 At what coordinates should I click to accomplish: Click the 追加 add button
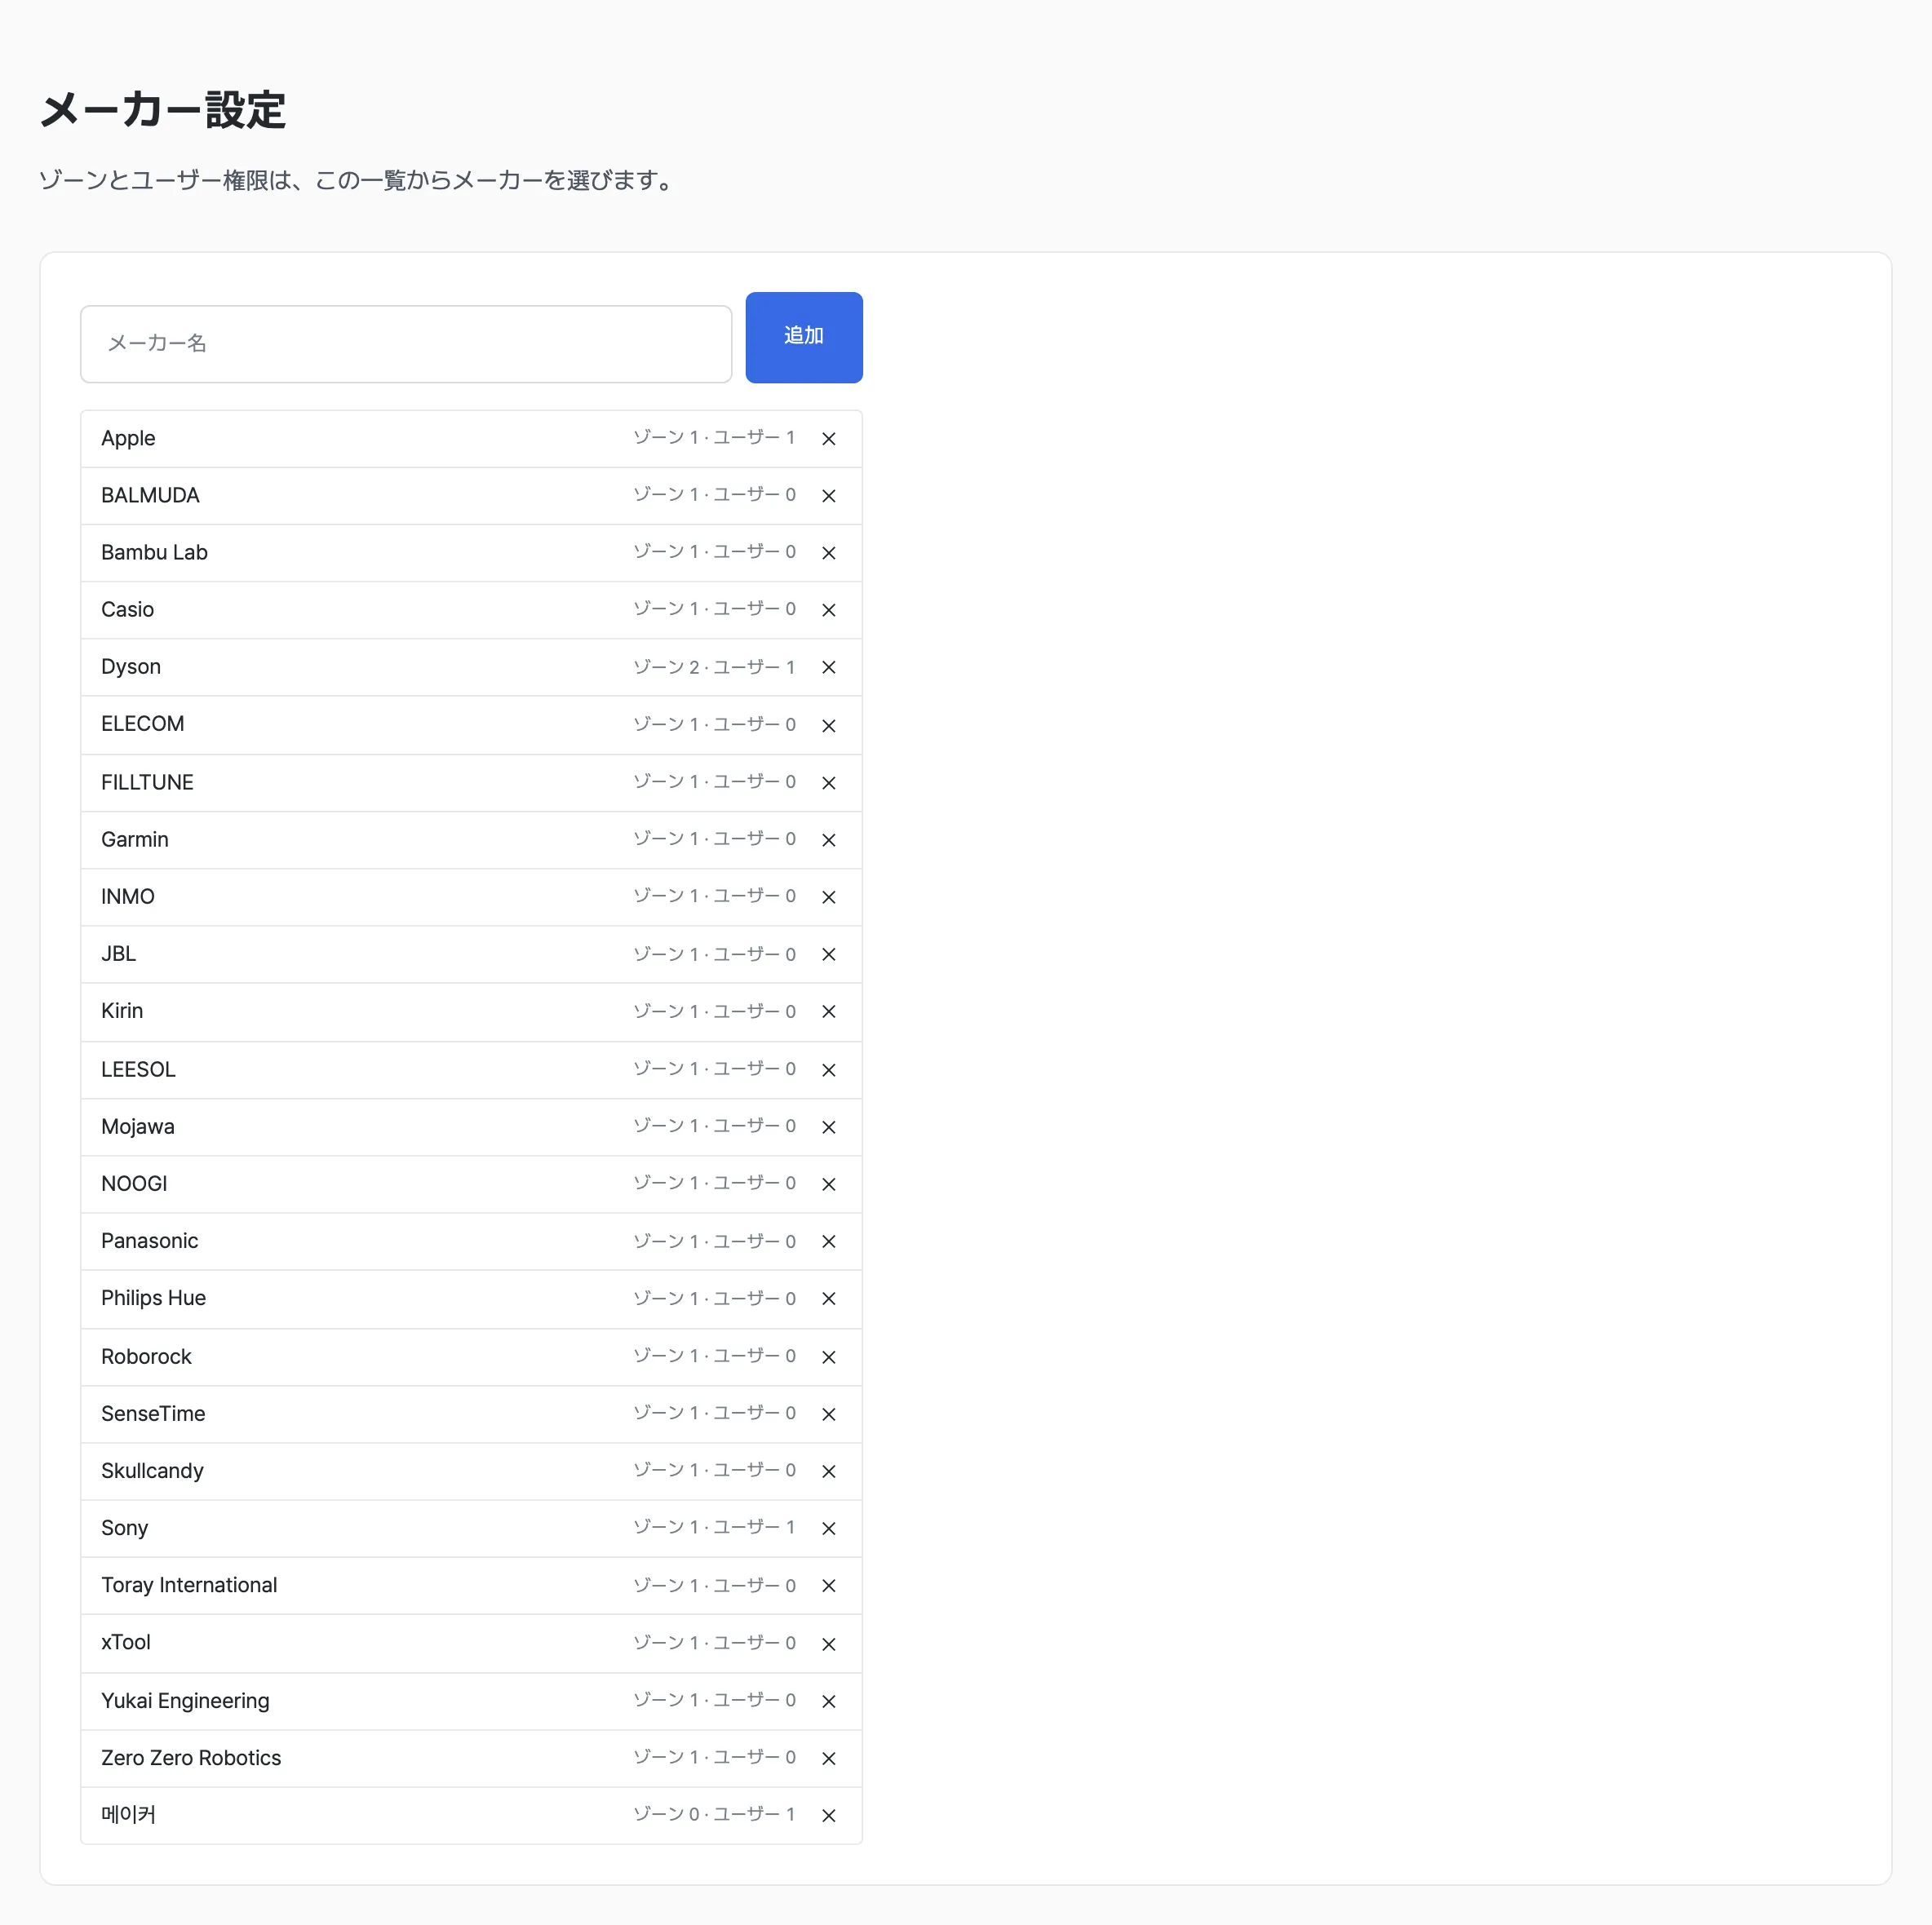point(804,337)
